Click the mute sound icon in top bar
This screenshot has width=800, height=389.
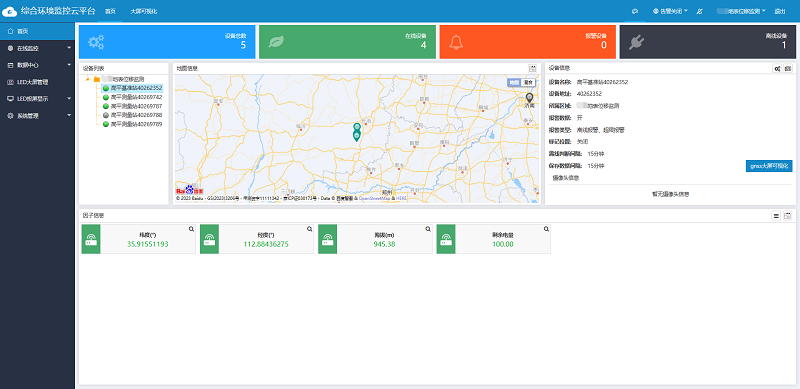coord(699,11)
